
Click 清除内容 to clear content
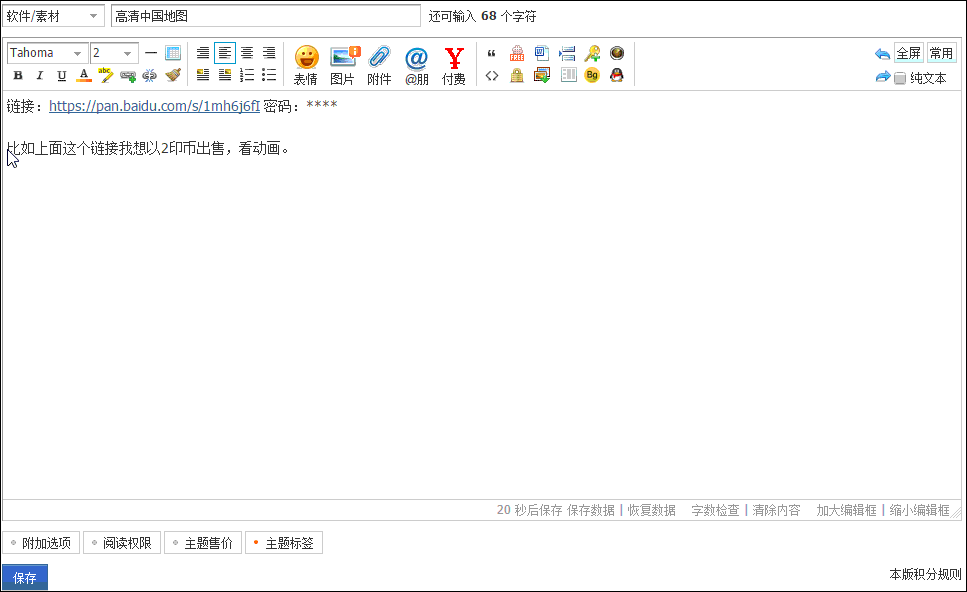[x=776, y=510]
